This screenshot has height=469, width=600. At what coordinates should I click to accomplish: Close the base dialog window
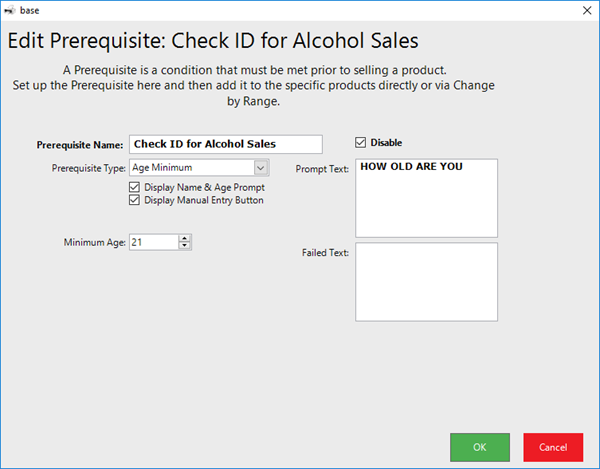tap(586, 9)
